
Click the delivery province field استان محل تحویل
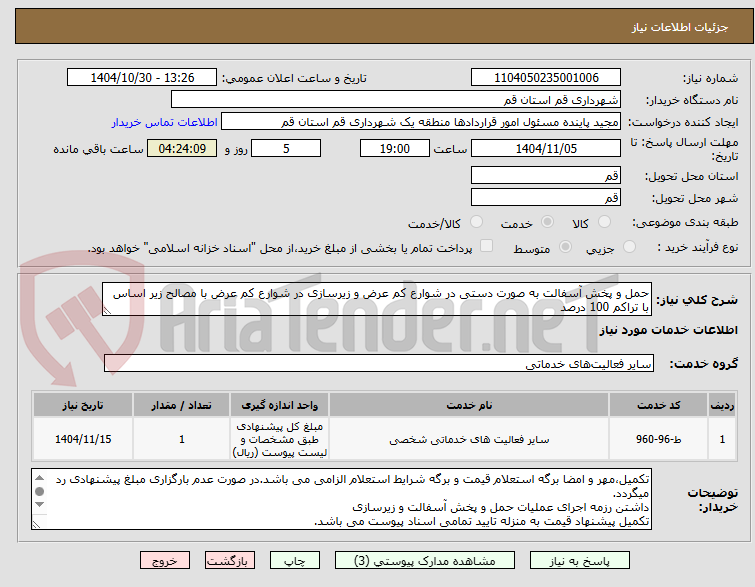pyautogui.click(x=546, y=175)
